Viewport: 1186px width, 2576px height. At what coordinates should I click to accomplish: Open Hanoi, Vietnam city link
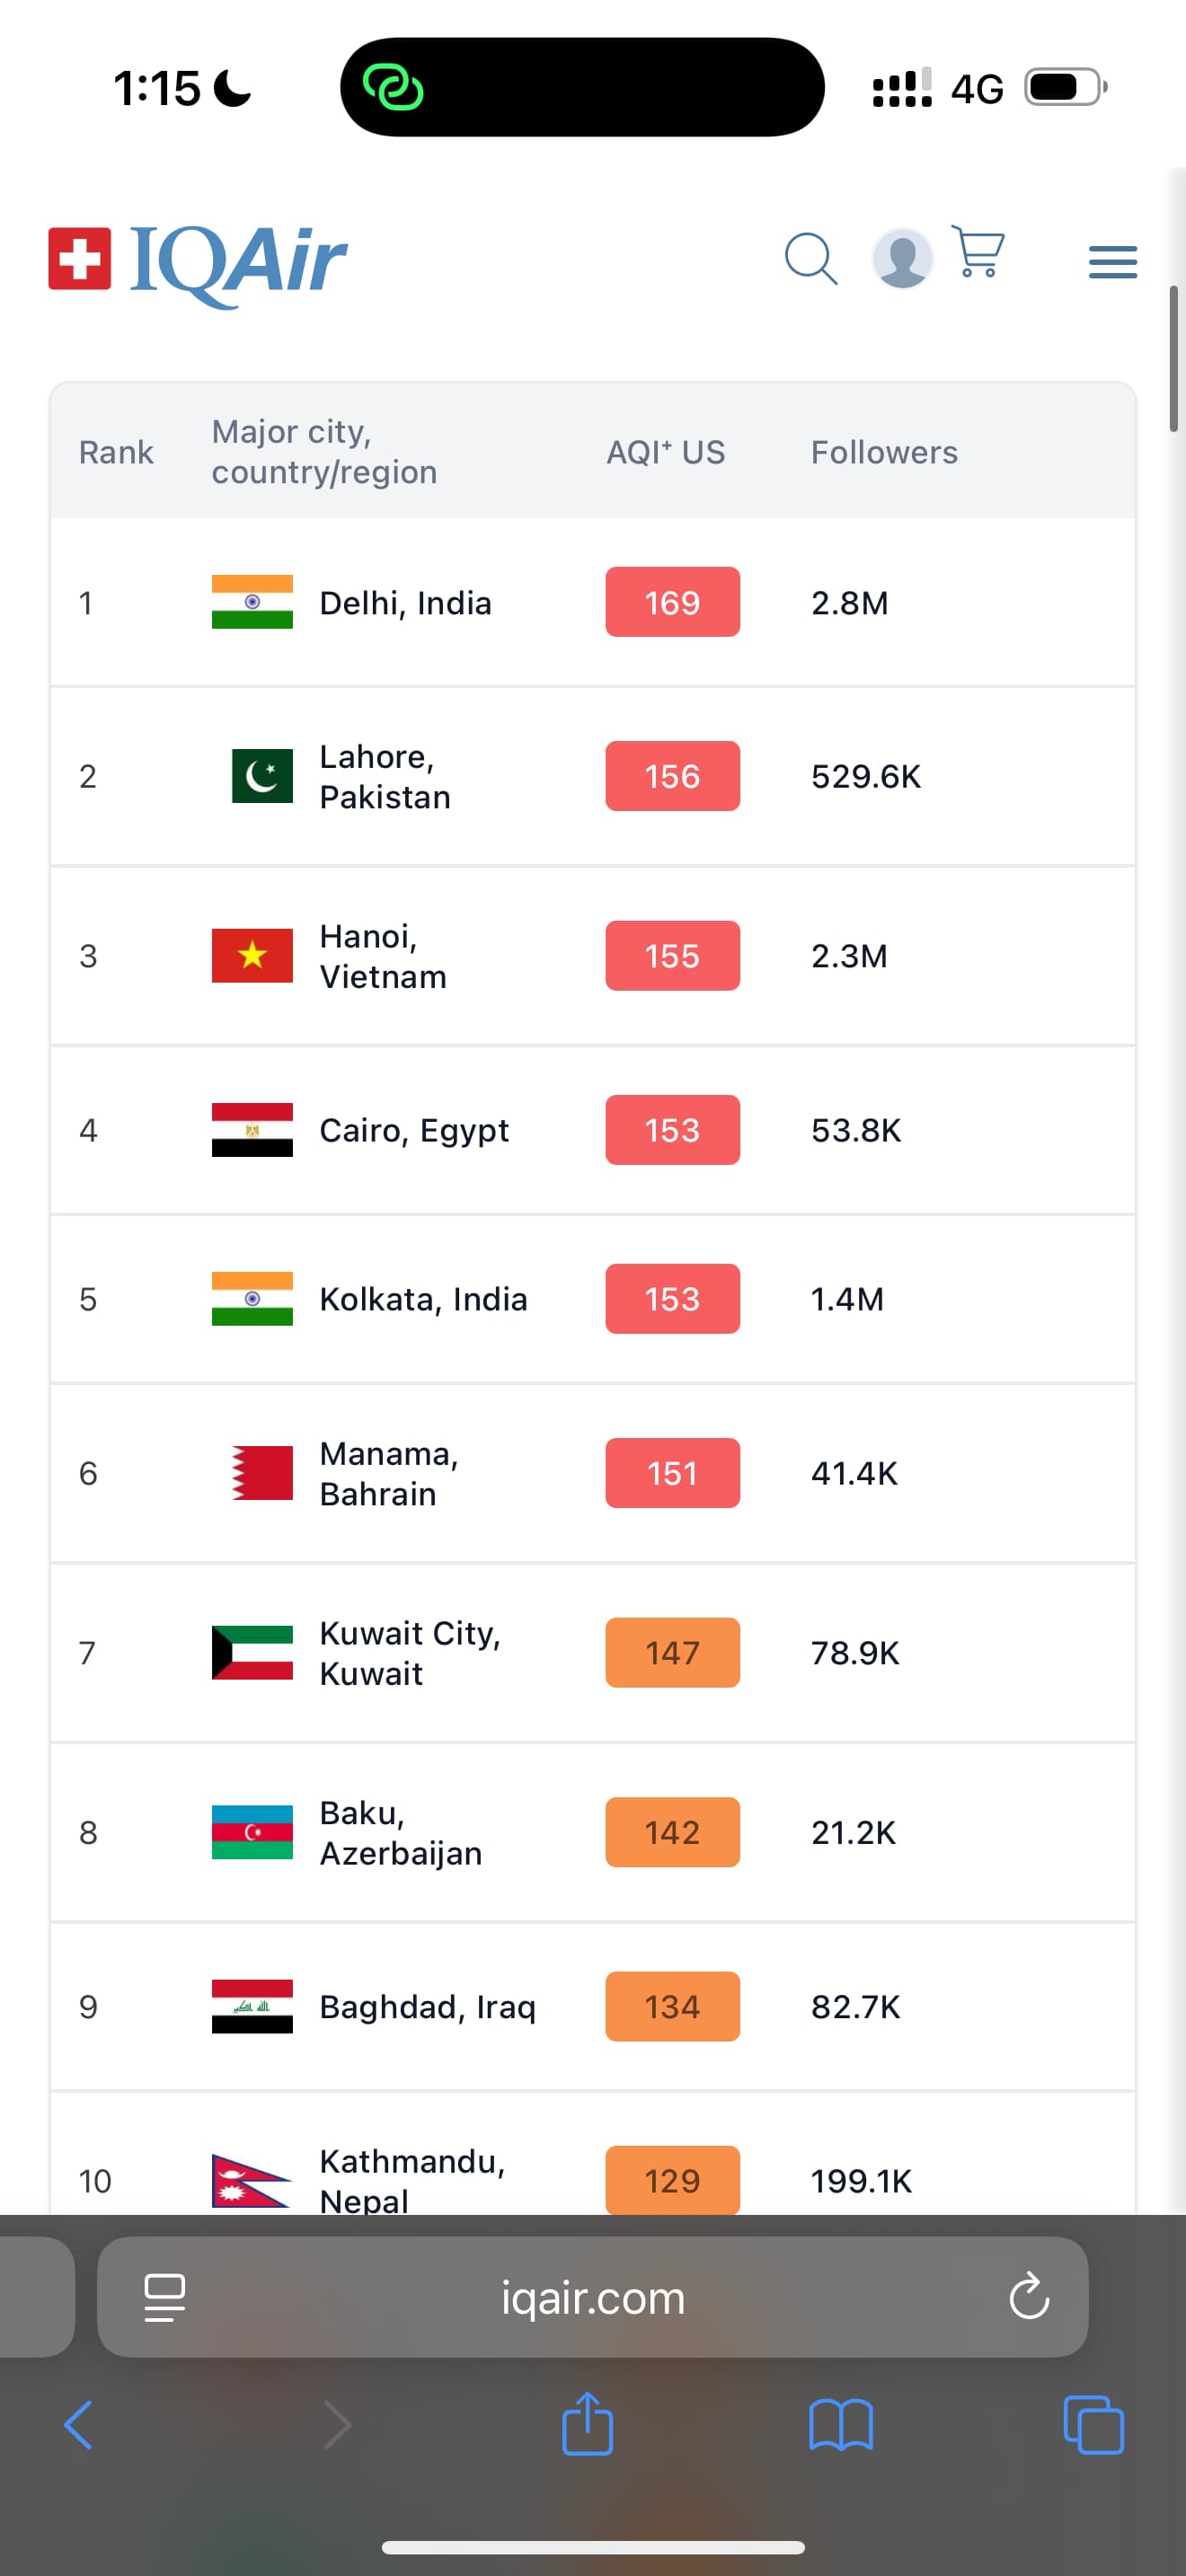coord(383,956)
